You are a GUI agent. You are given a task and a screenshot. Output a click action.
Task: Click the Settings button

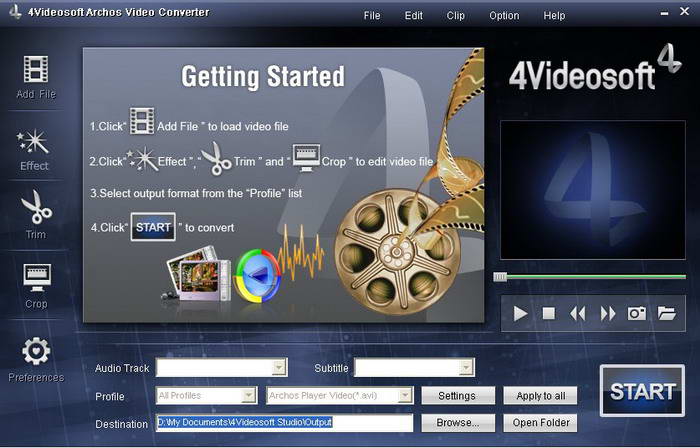click(458, 396)
